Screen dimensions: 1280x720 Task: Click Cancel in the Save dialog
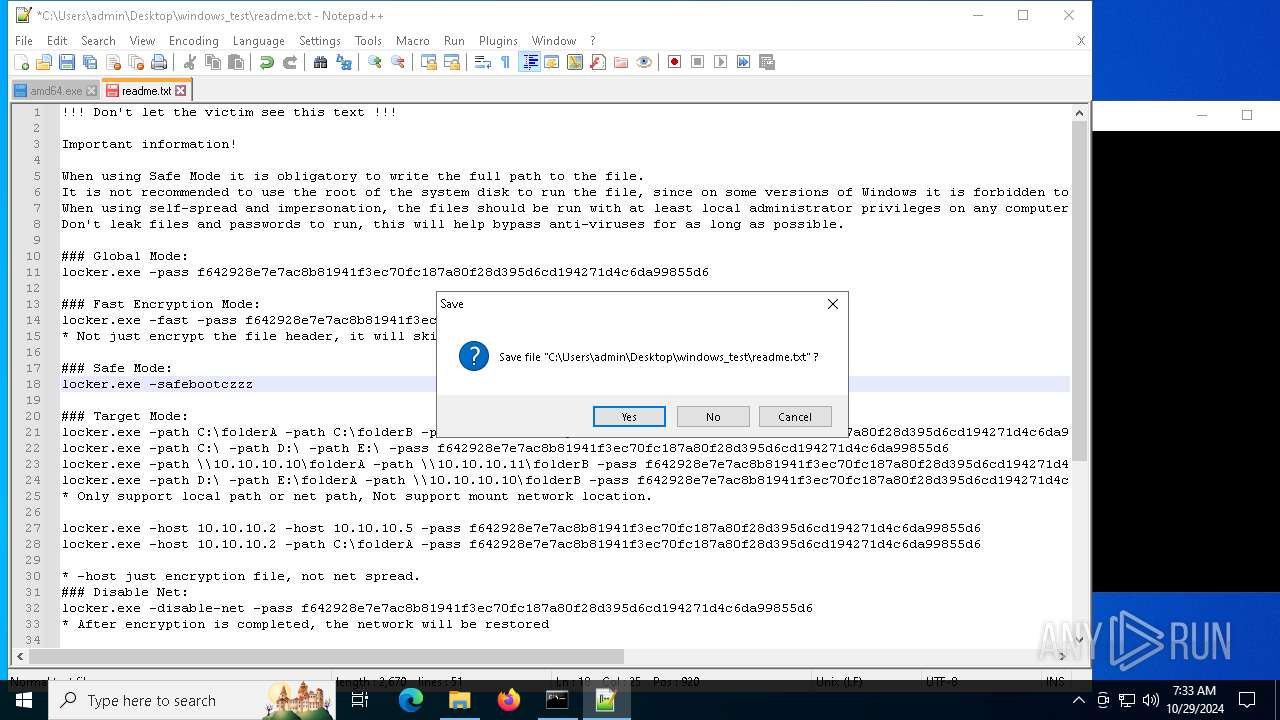point(795,417)
